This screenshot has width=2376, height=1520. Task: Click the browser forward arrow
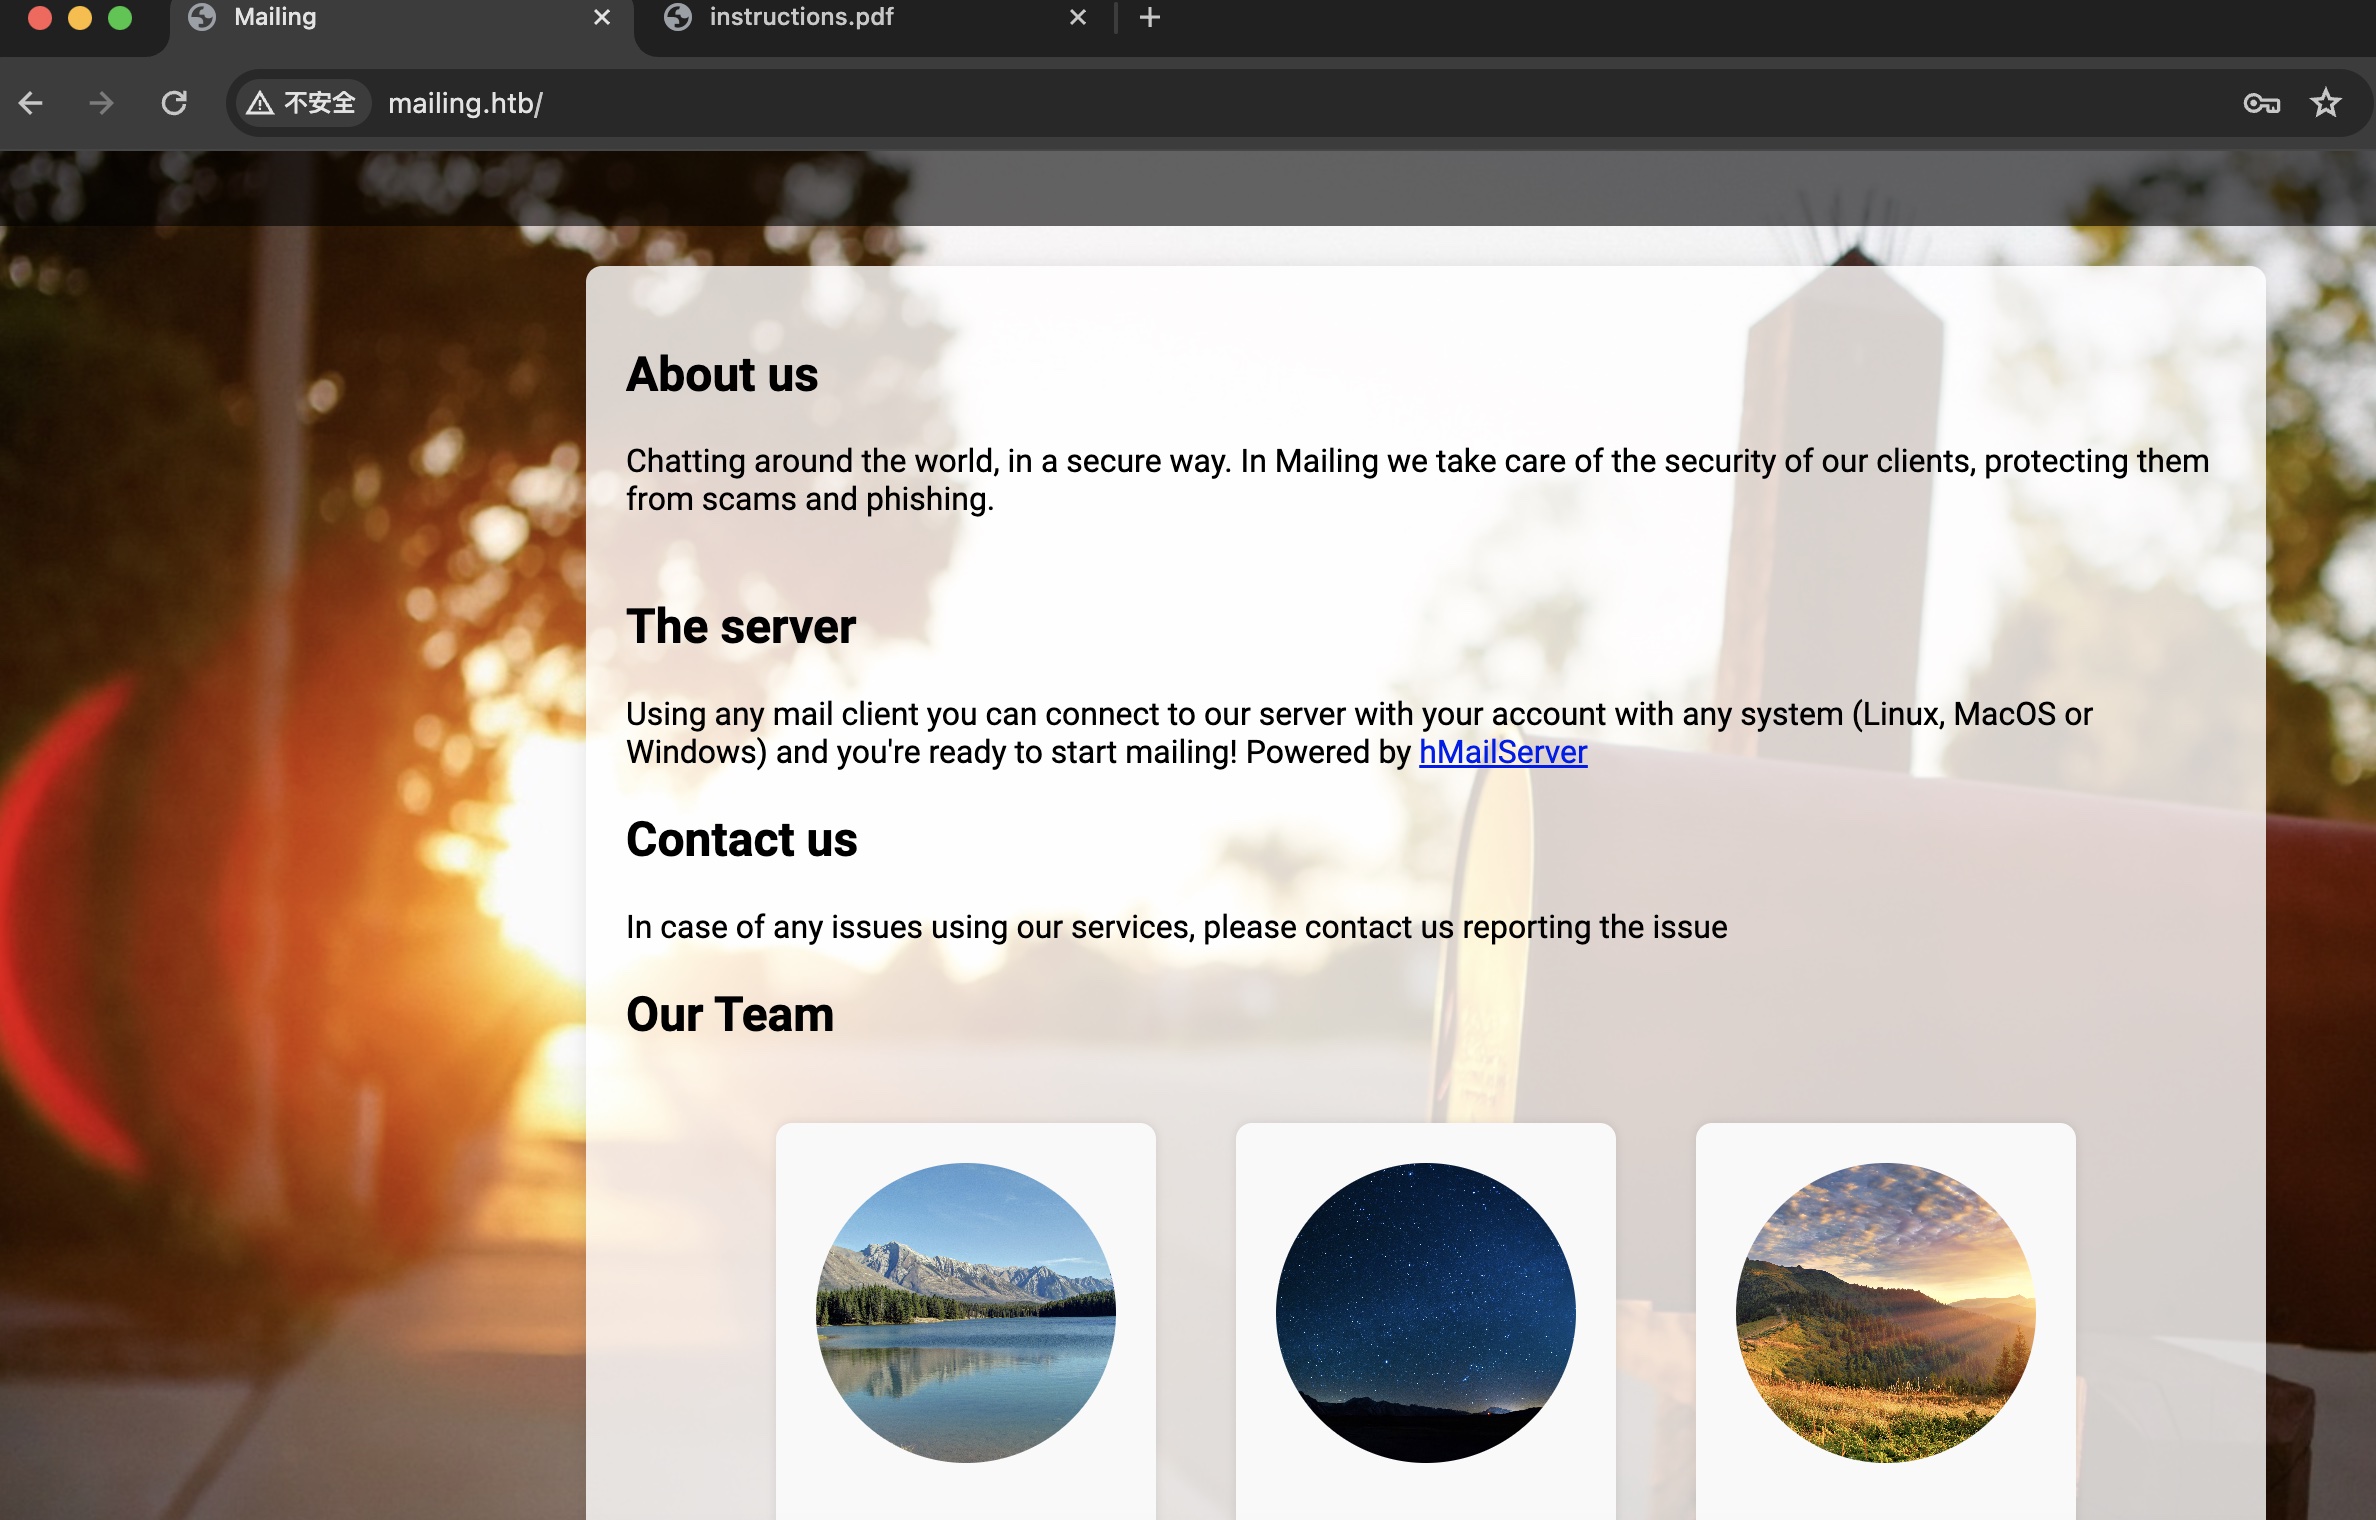tap(101, 103)
